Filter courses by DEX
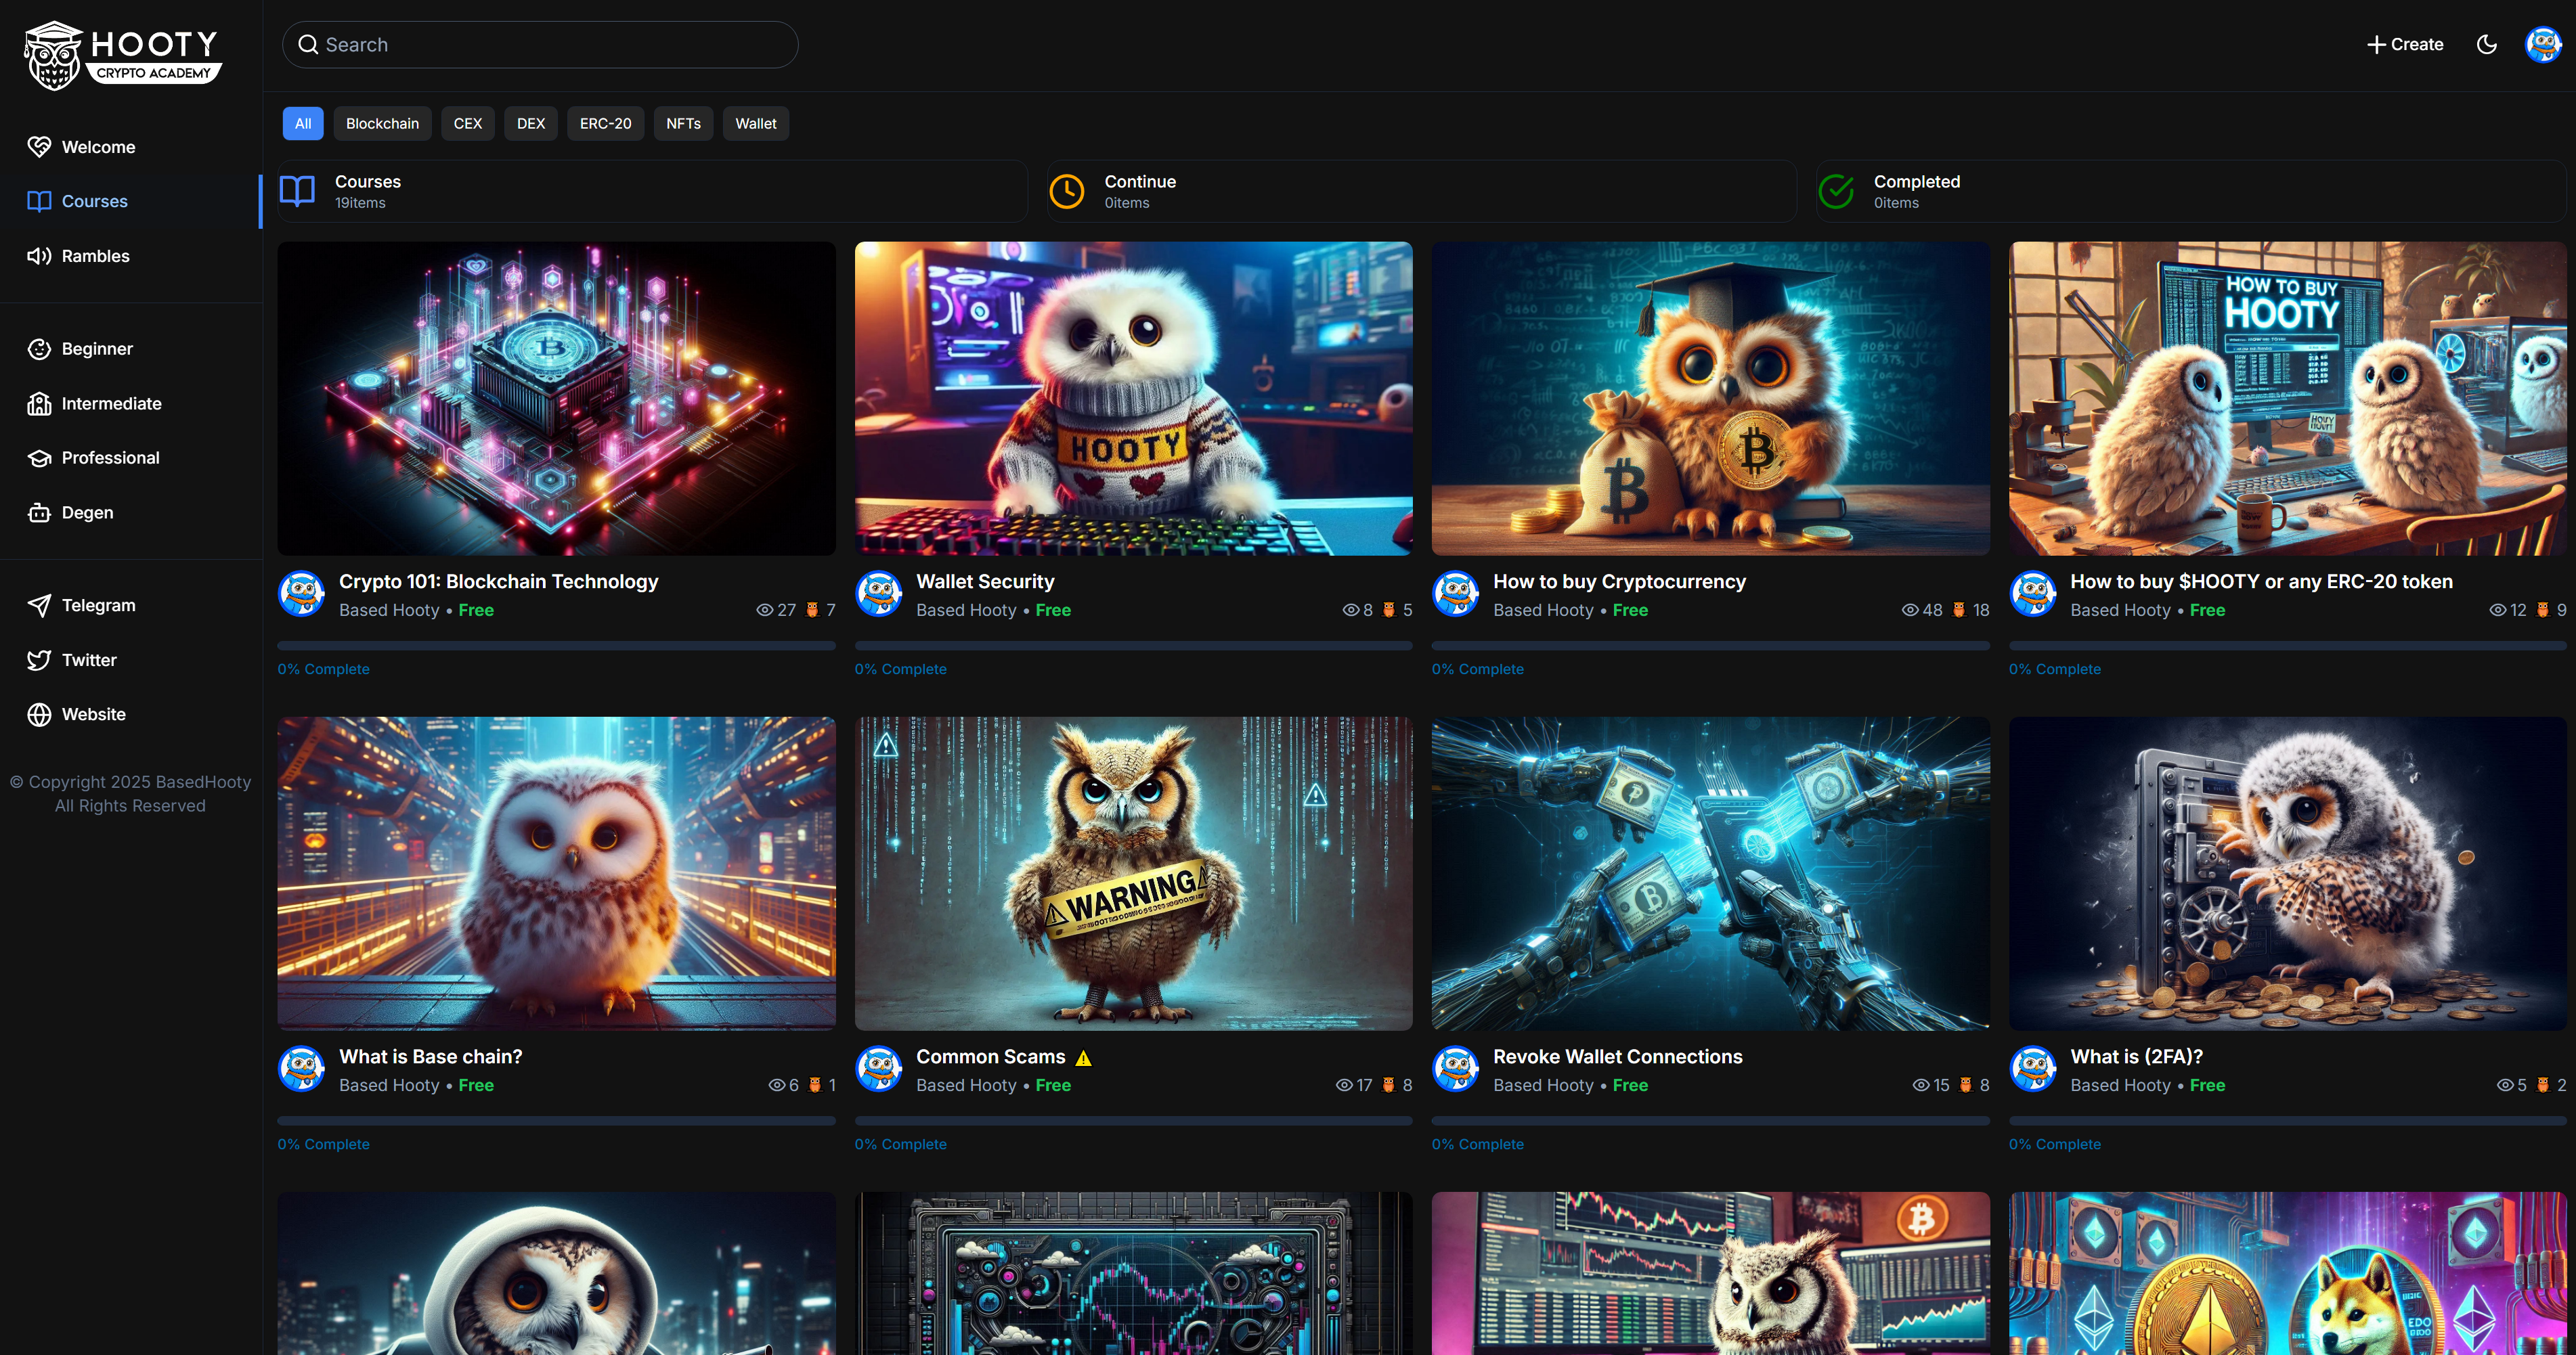Screen dimensions: 2576x1355 (531, 124)
